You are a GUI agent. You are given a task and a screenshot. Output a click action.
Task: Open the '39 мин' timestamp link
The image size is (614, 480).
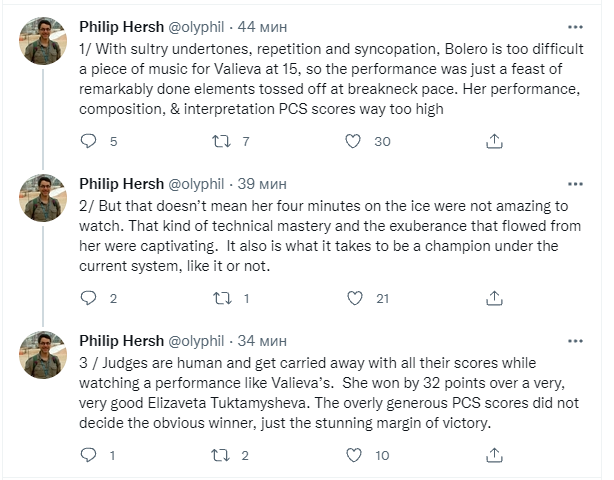click(x=264, y=182)
